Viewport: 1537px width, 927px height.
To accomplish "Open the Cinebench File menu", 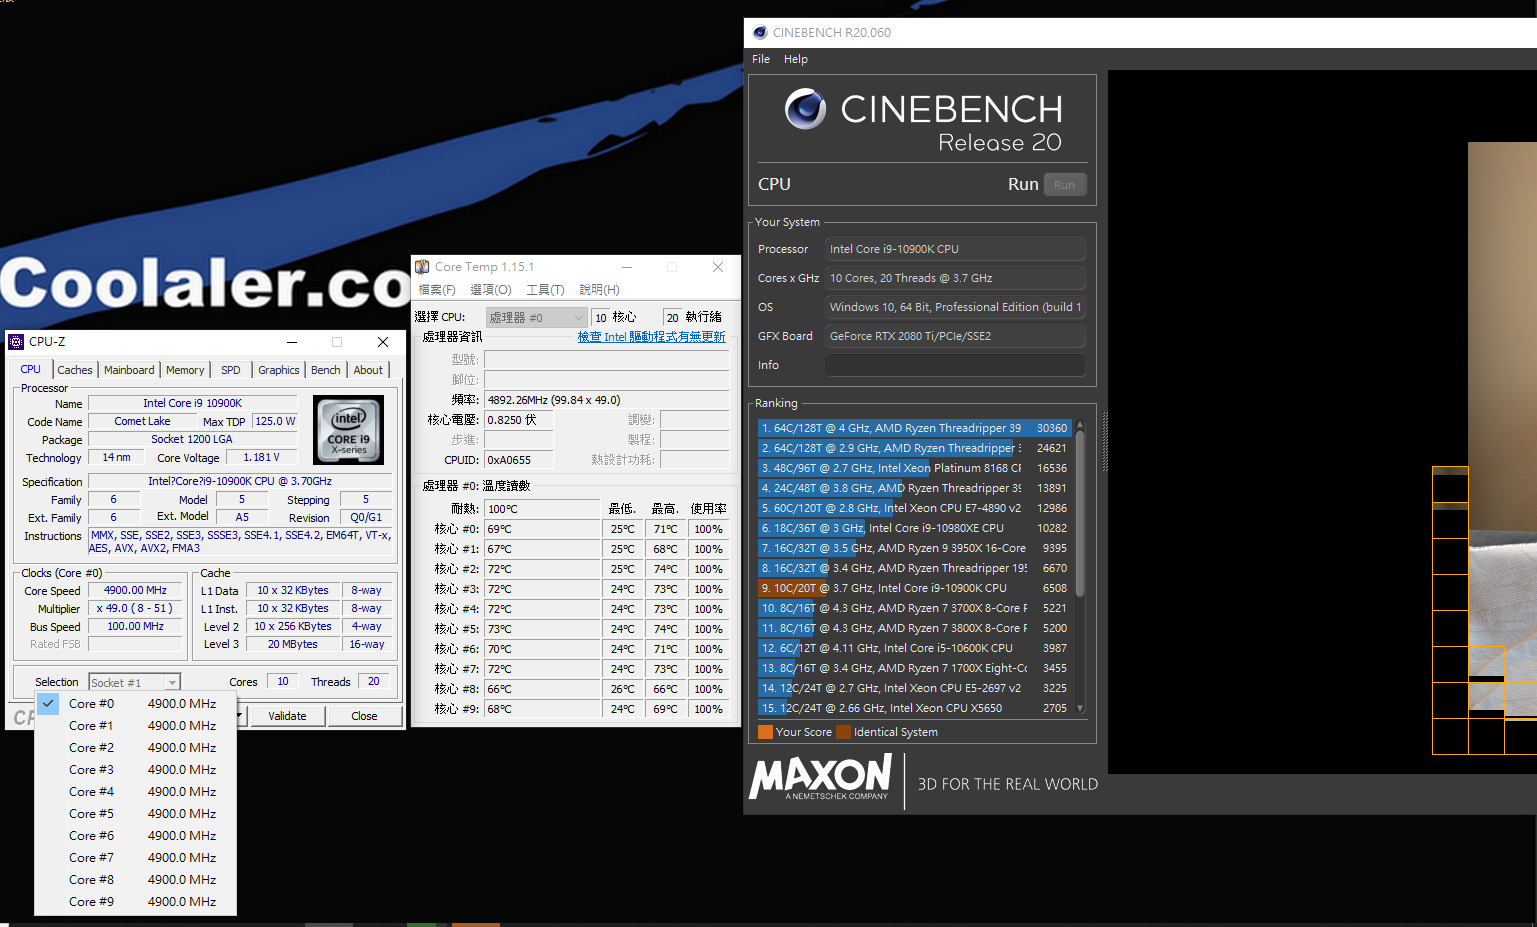I will pos(761,59).
